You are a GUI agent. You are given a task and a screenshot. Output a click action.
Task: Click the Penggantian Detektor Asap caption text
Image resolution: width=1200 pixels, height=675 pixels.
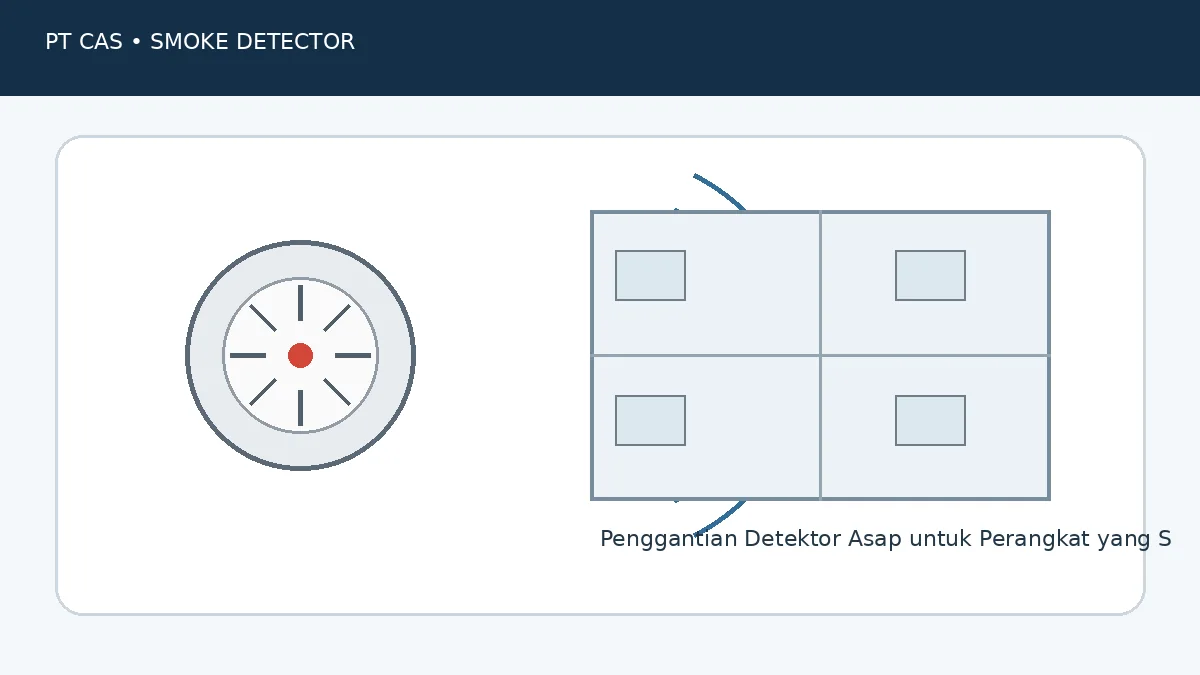885,539
